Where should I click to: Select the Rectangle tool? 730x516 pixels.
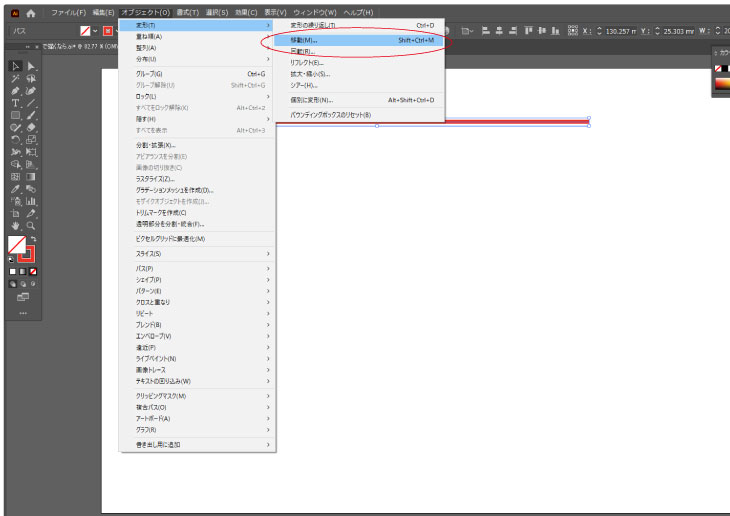coord(15,115)
